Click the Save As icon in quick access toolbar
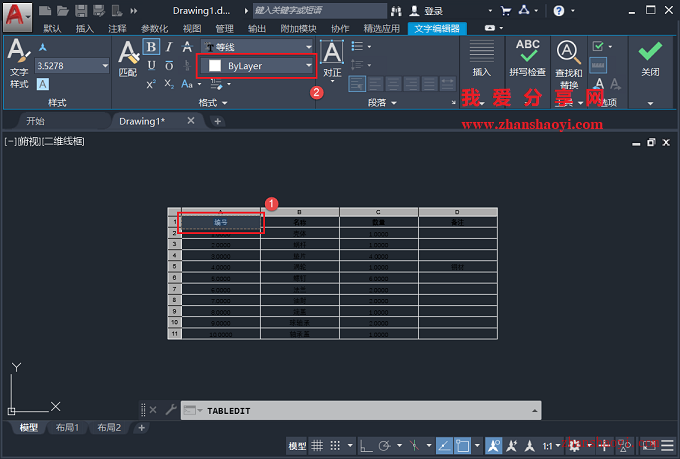Viewport: 680px width, 459px height. (x=99, y=10)
